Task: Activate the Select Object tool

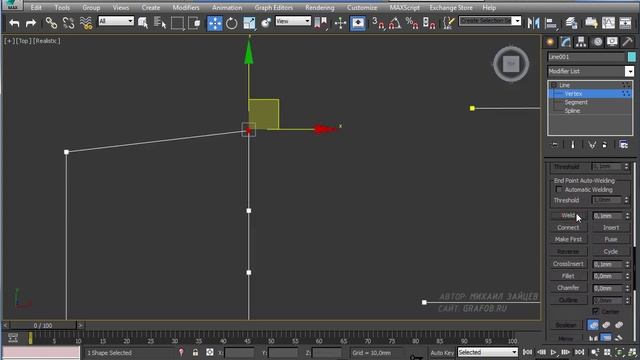Action: 142,23
